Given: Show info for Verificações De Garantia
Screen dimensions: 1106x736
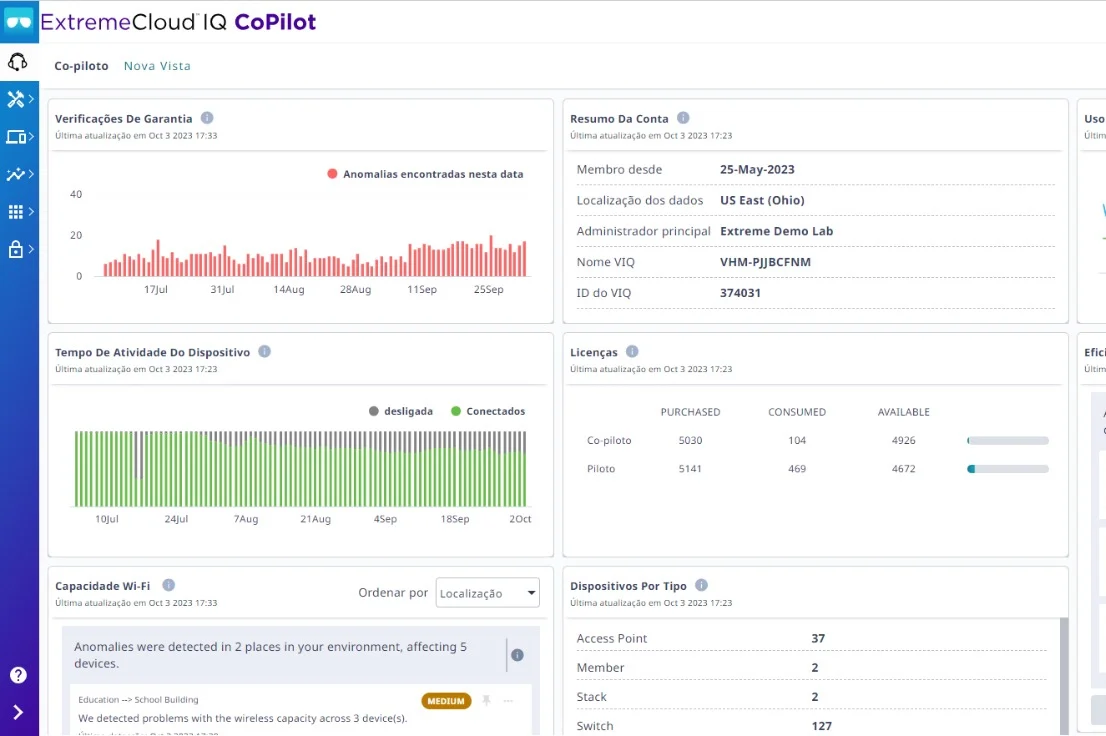Looking at the screenshot, I should [x=207, y=118].
